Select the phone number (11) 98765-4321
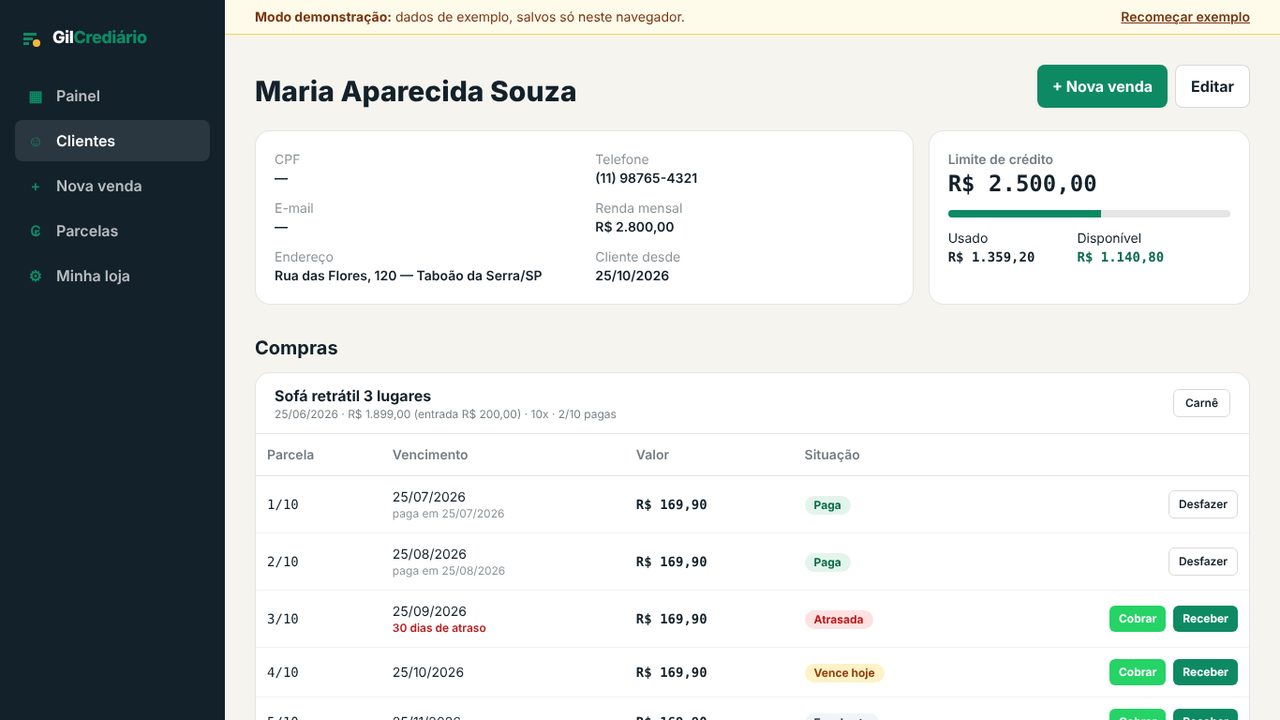The height and width of the screenshot is (720, 1280). pos(646,178)
